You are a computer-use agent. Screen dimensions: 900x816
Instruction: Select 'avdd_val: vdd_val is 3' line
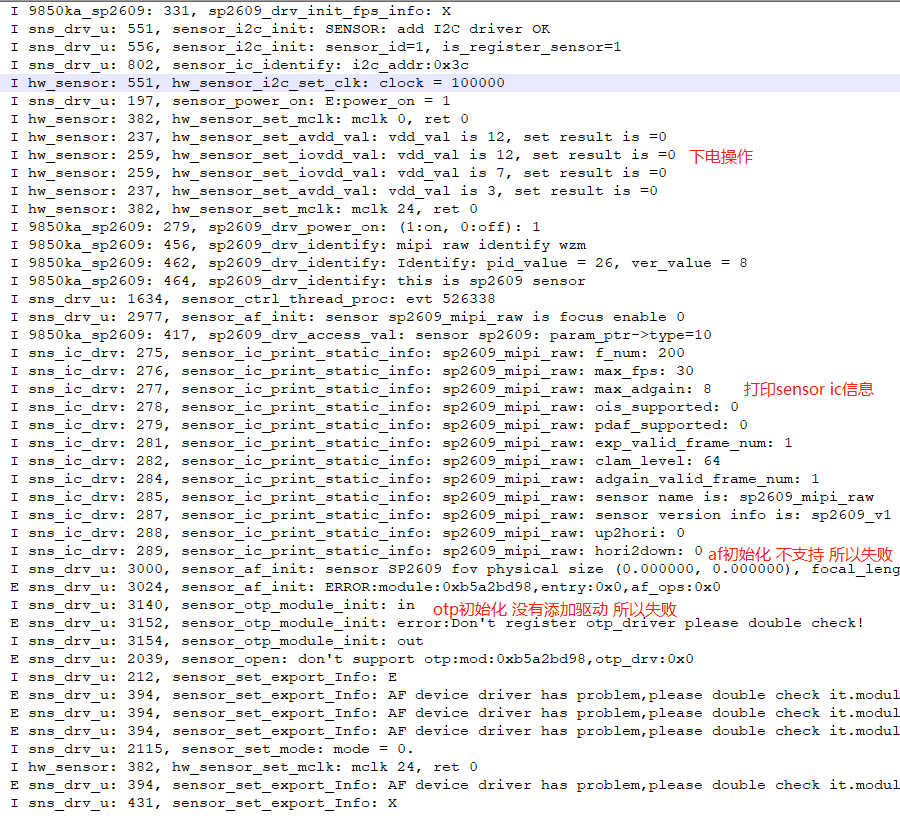point(334,191)
